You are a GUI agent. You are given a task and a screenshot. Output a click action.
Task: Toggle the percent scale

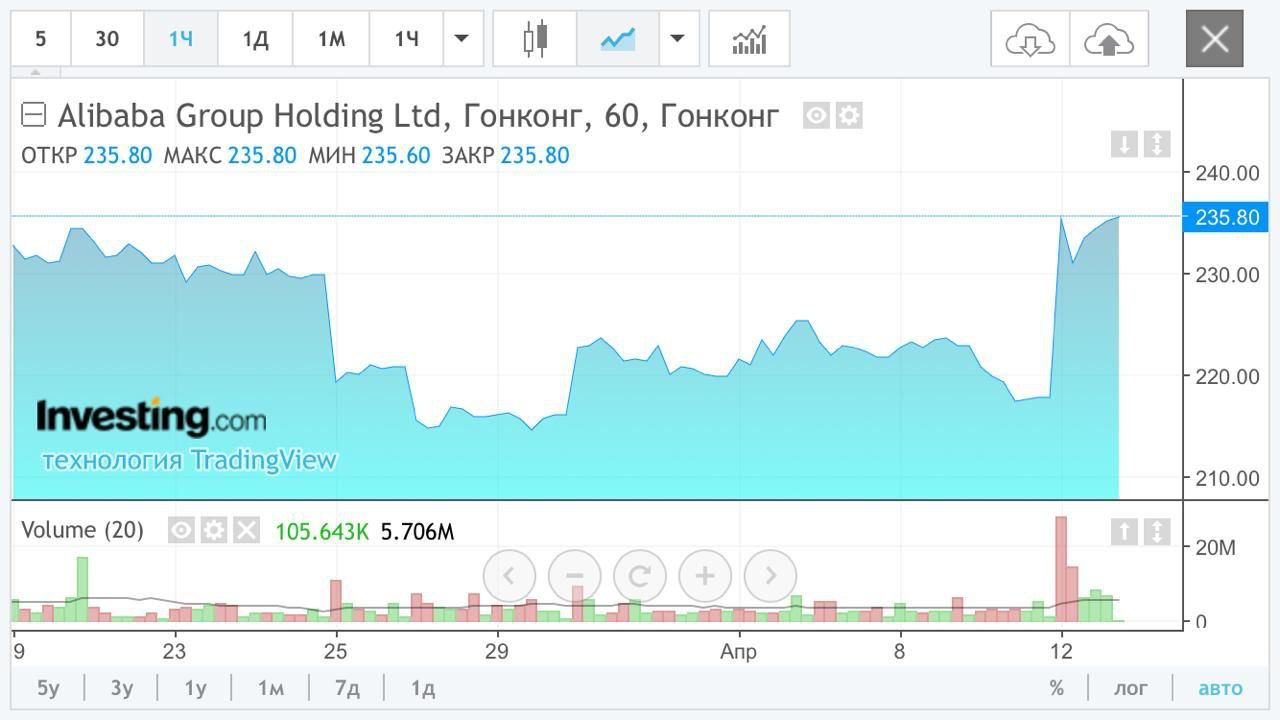tap(1057, 688)
